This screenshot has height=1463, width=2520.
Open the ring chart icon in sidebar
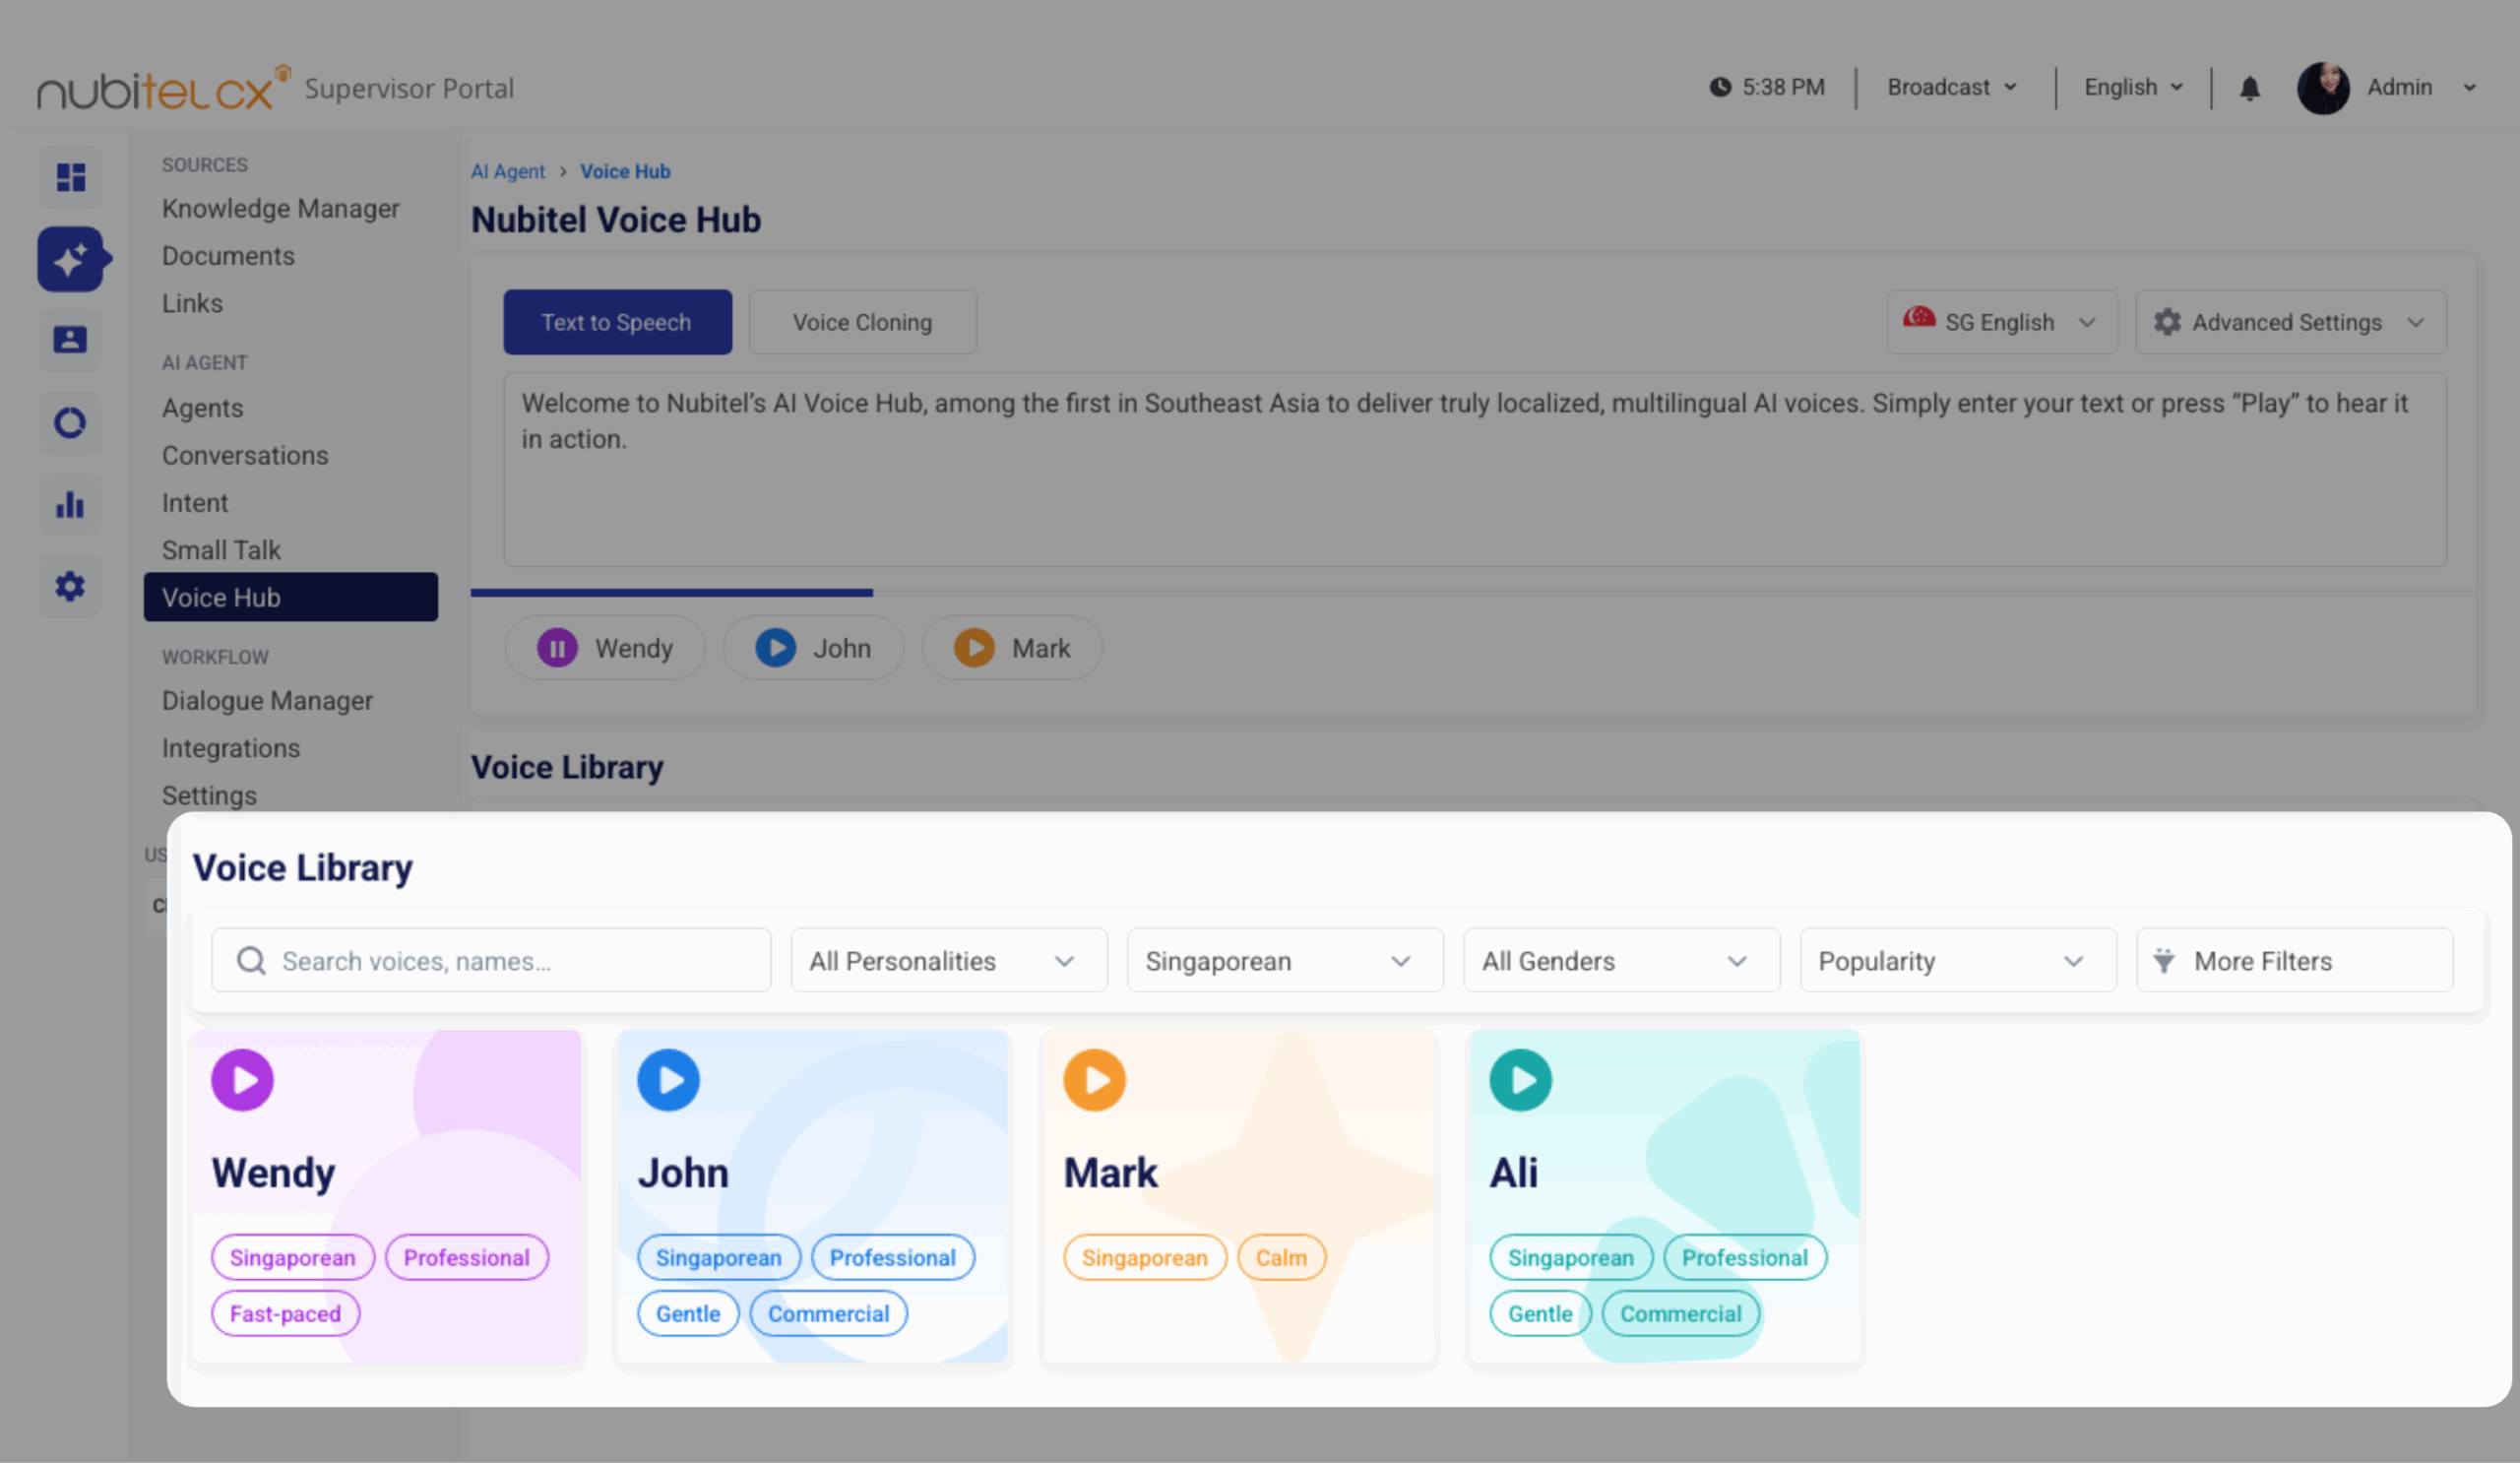[x=70, y=422]
